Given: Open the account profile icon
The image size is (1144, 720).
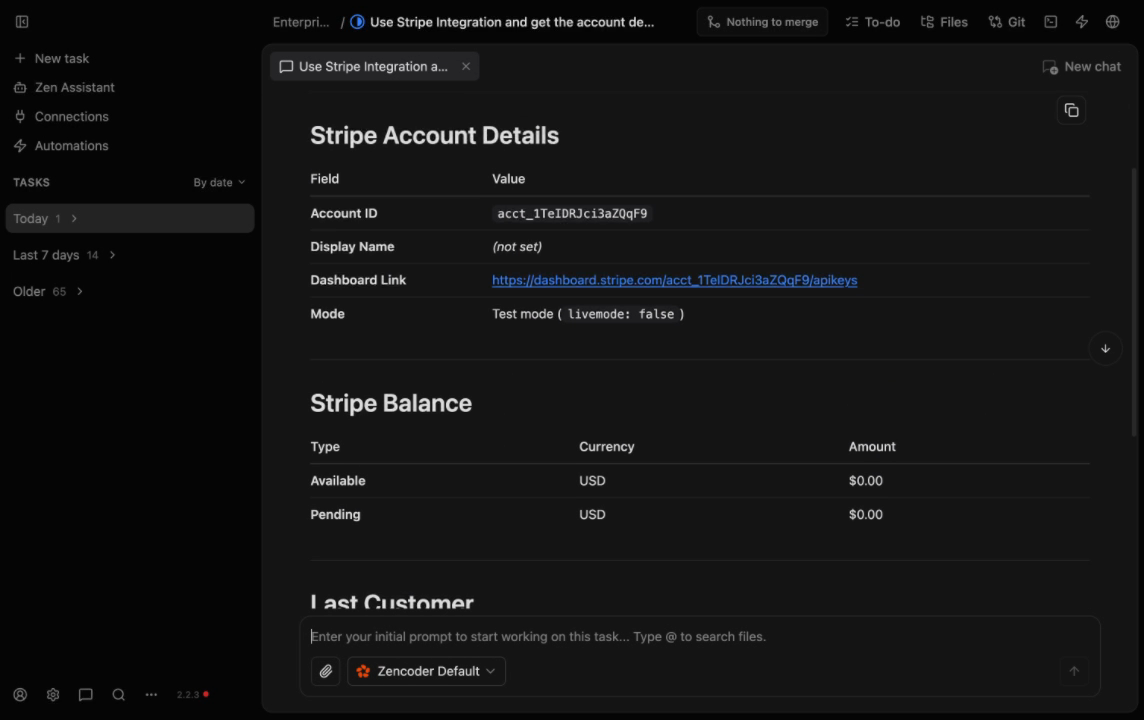Looking at the screenshot, I should tap(20, 694).
